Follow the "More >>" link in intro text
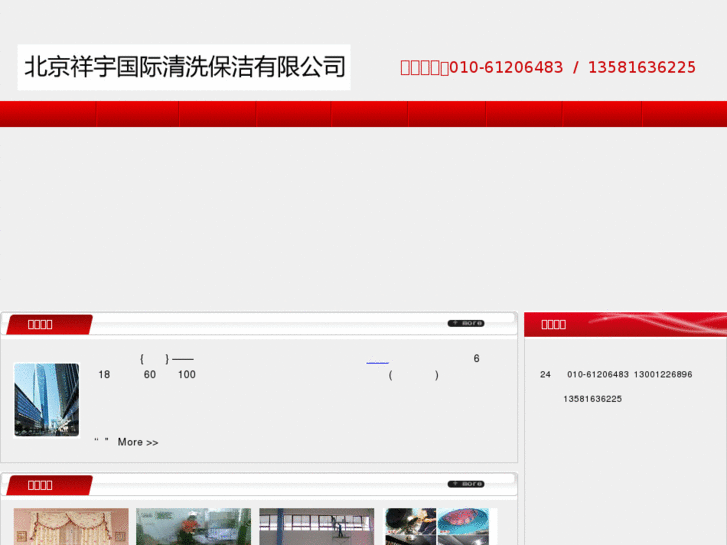Viewport: 727px width, 545px height. point(138,442)
